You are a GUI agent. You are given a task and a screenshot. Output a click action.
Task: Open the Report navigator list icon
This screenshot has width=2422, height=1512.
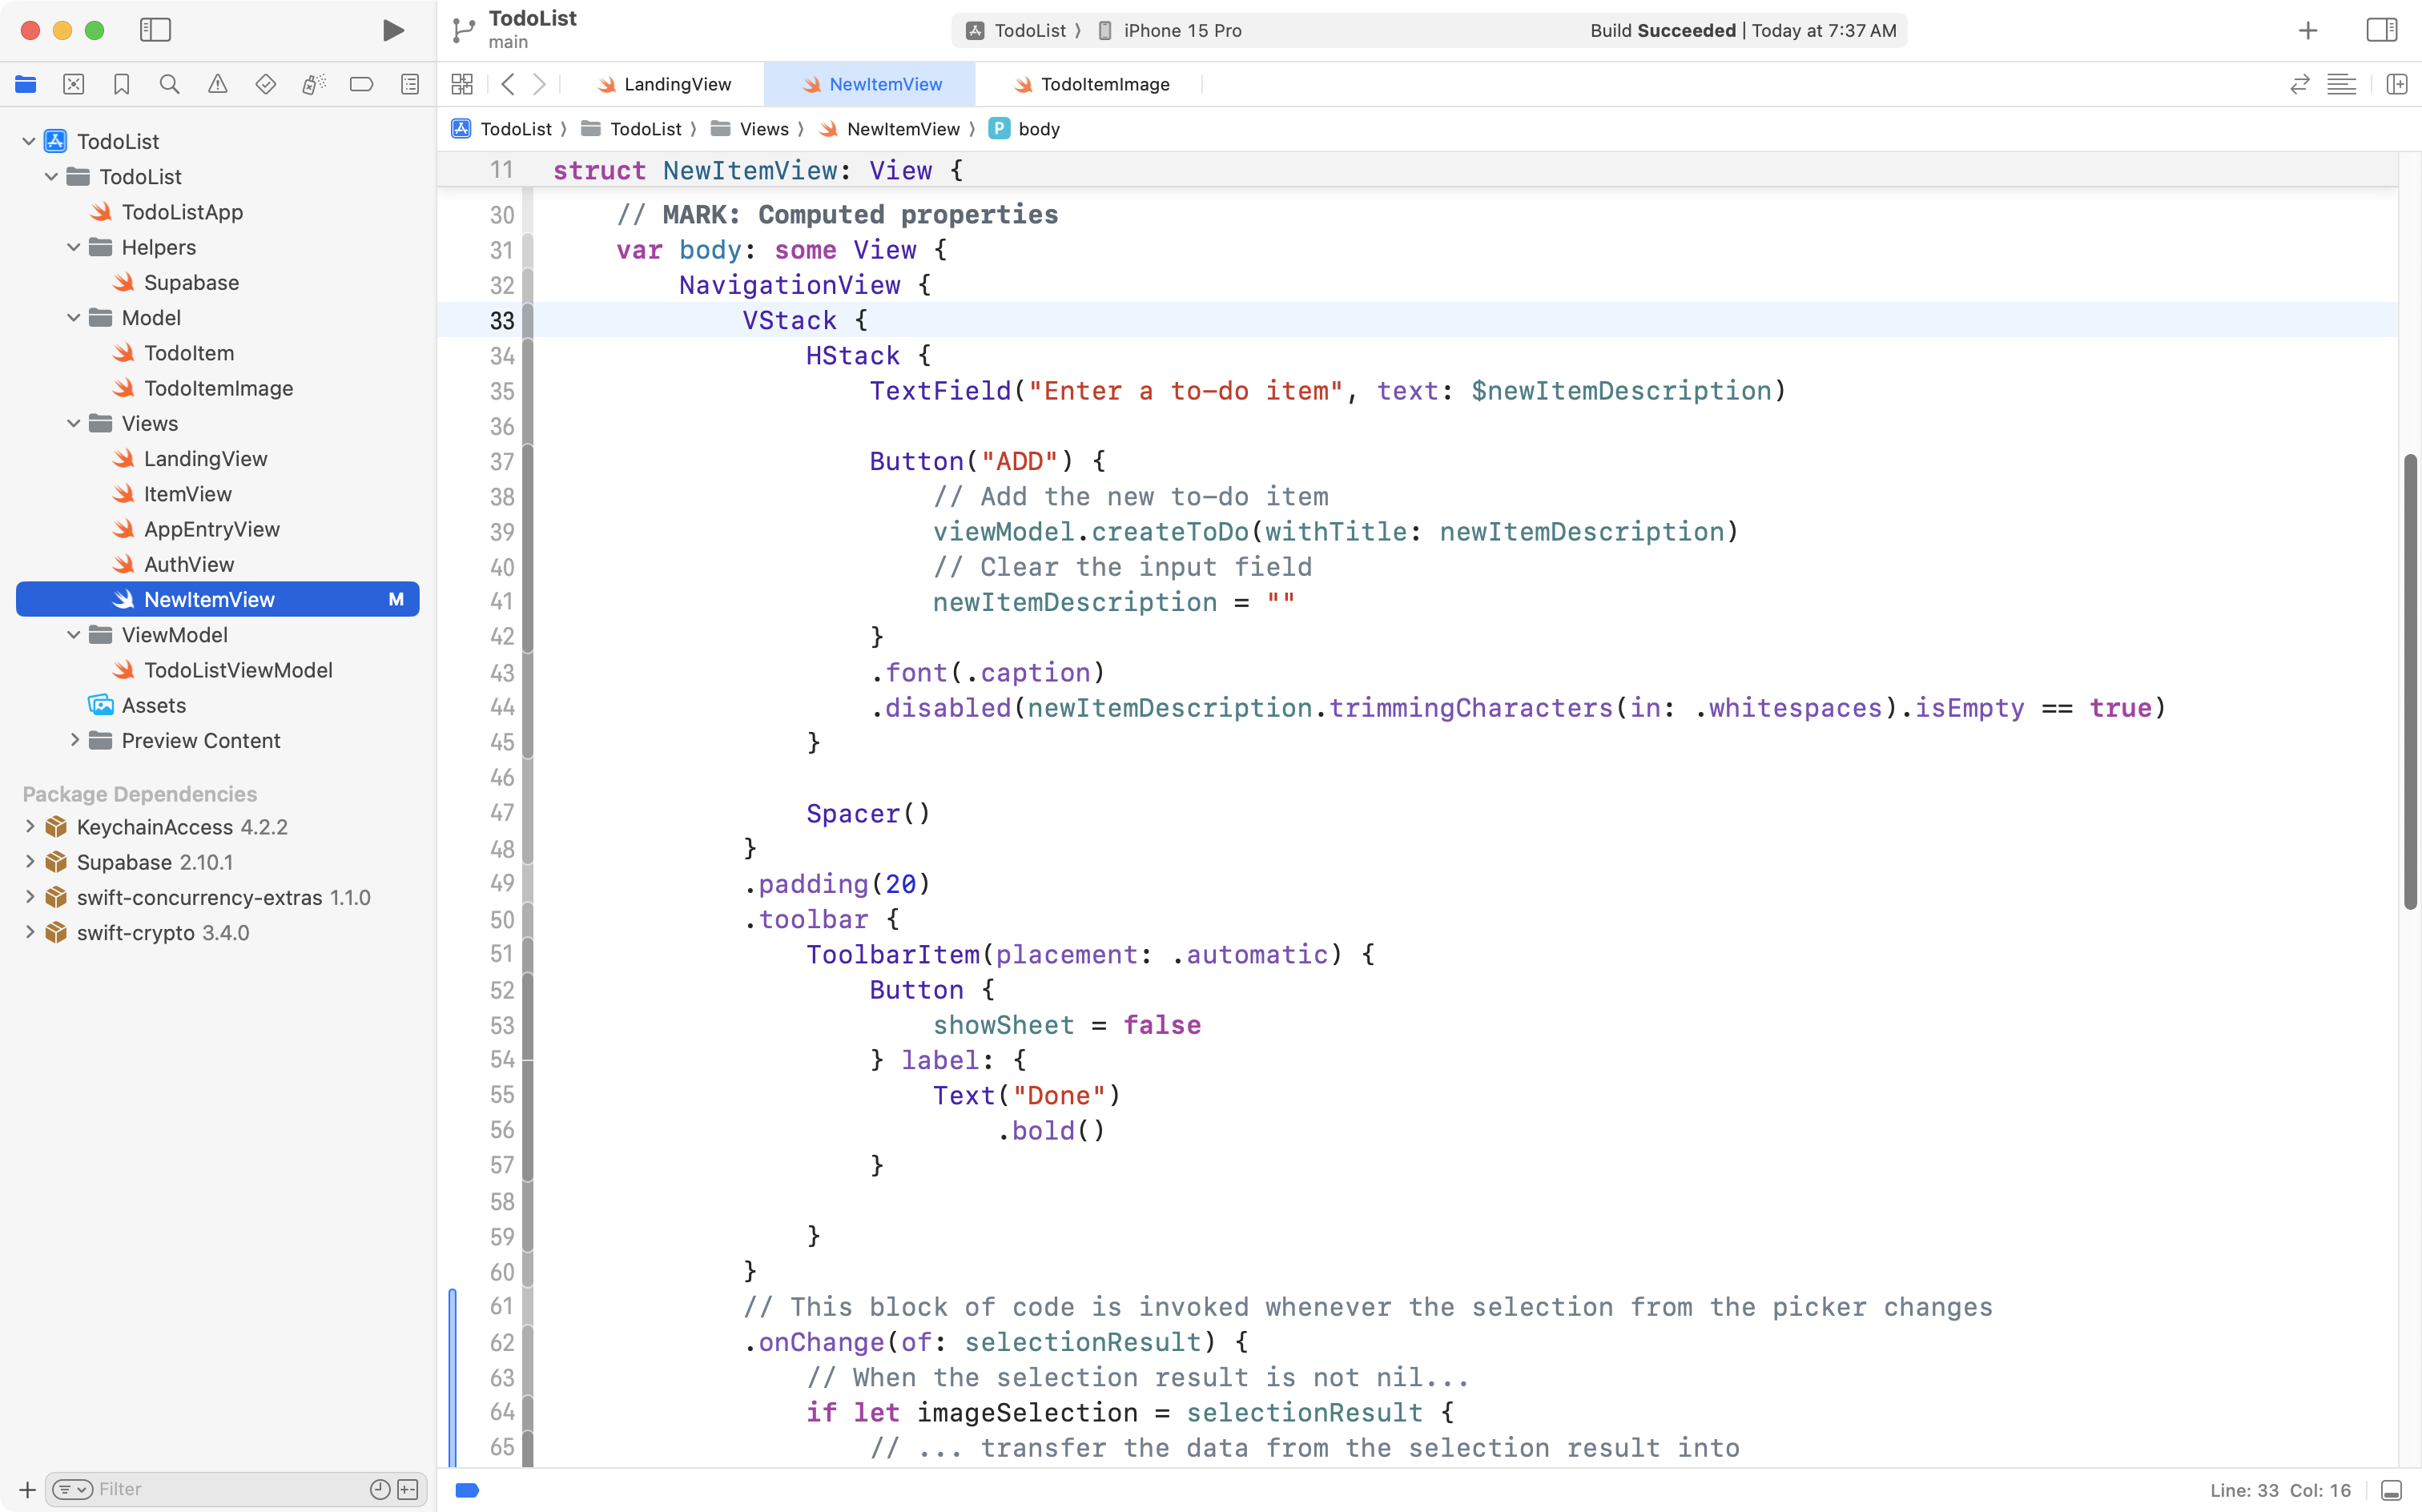[x=409, y=84]
